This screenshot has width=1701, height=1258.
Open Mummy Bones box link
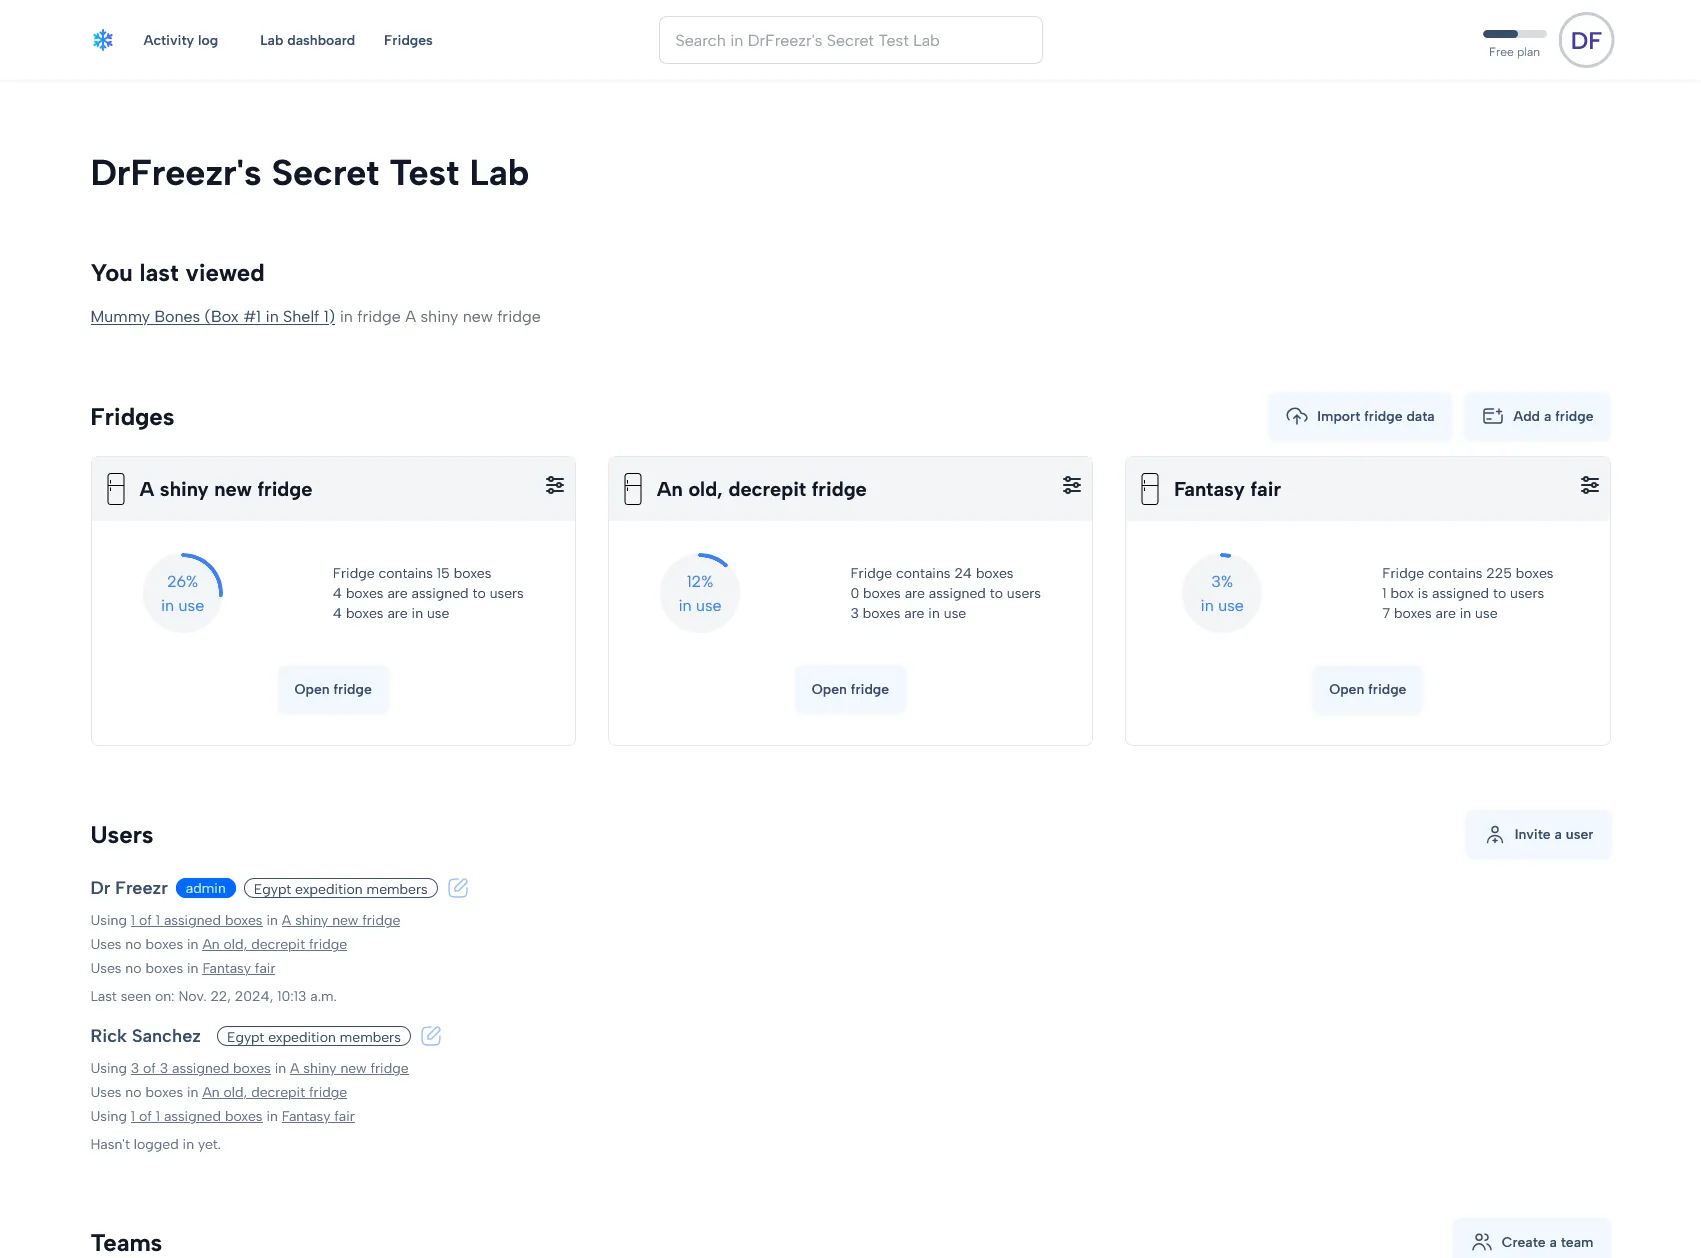tap(212, 316)
